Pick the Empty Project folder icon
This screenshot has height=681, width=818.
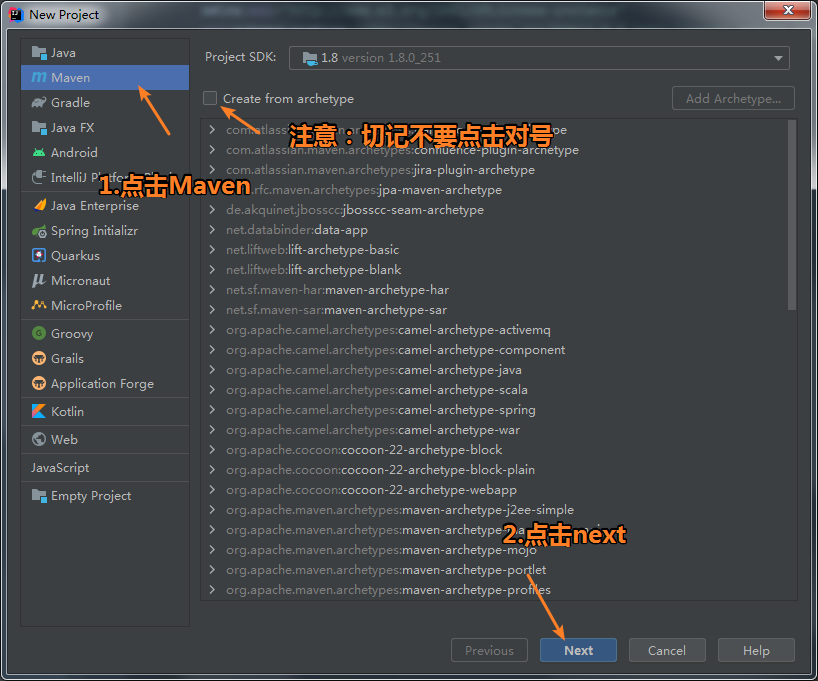tap(39, 496)
